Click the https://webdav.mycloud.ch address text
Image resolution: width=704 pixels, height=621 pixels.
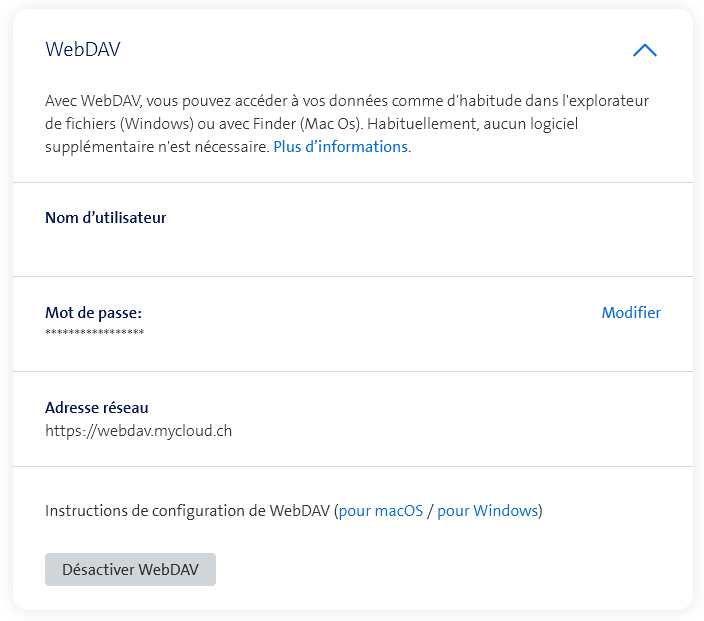[138, 431]
